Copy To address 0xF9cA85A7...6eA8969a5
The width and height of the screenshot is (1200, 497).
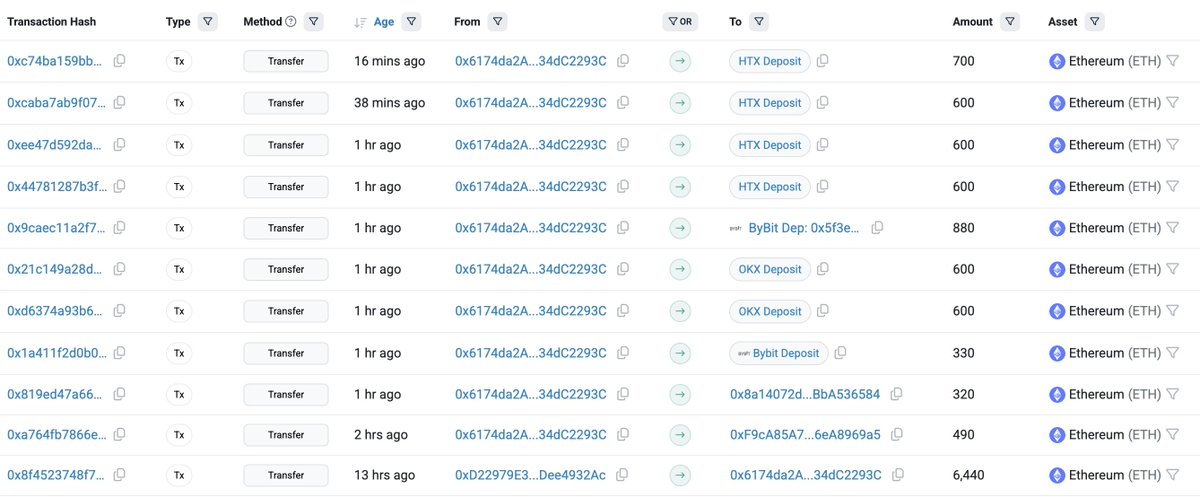[x=897, y=435]
